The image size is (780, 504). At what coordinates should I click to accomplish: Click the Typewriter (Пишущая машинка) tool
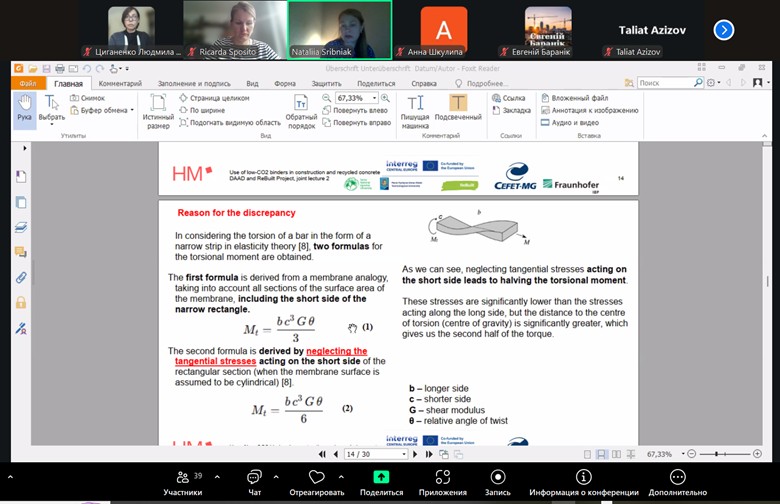coord(415,111)
